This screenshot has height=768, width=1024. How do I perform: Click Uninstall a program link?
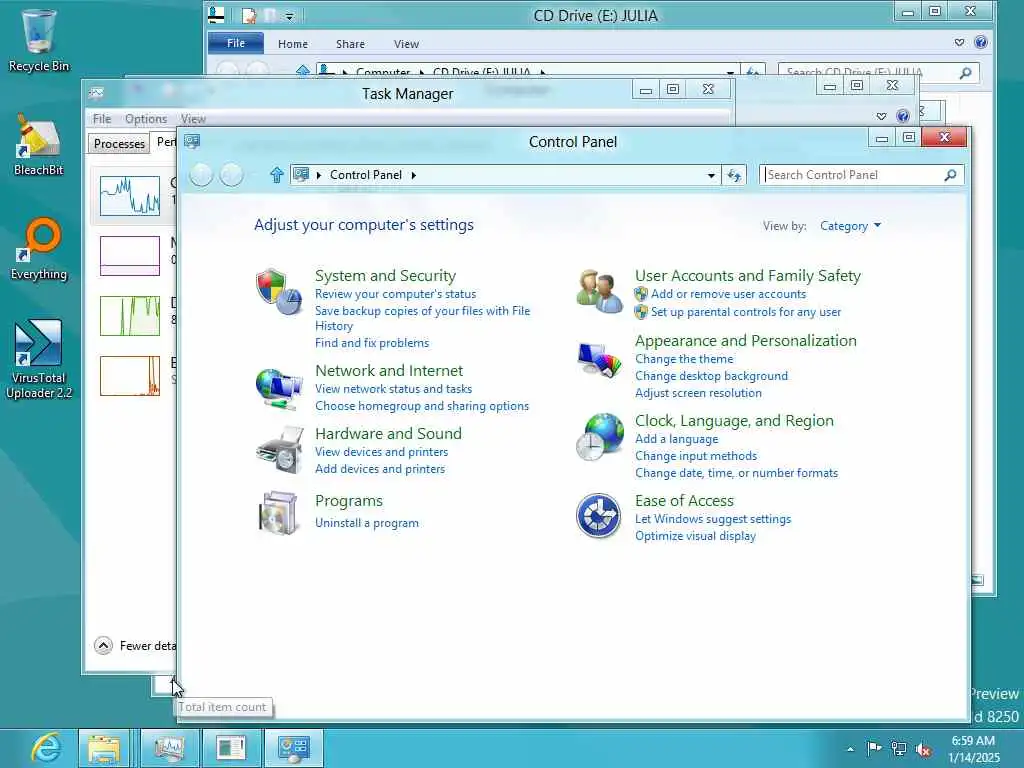(x=366, y=523)
